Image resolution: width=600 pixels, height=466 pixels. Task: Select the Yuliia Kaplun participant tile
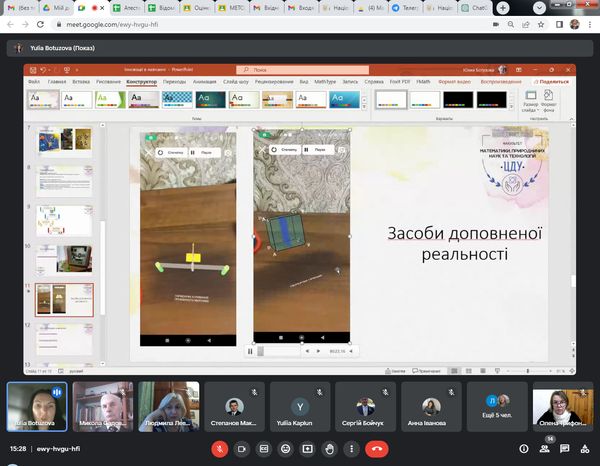[301, 407]
